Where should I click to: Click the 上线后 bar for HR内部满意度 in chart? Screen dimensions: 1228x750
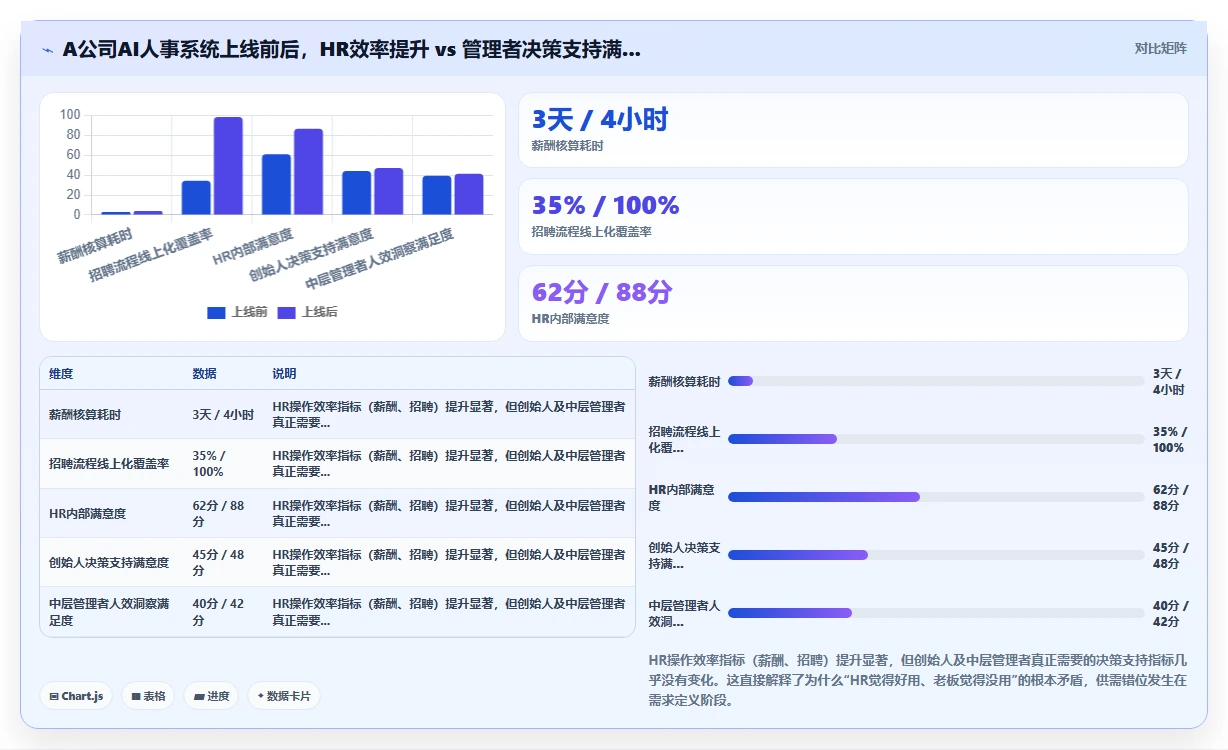(x=308, y=172)
